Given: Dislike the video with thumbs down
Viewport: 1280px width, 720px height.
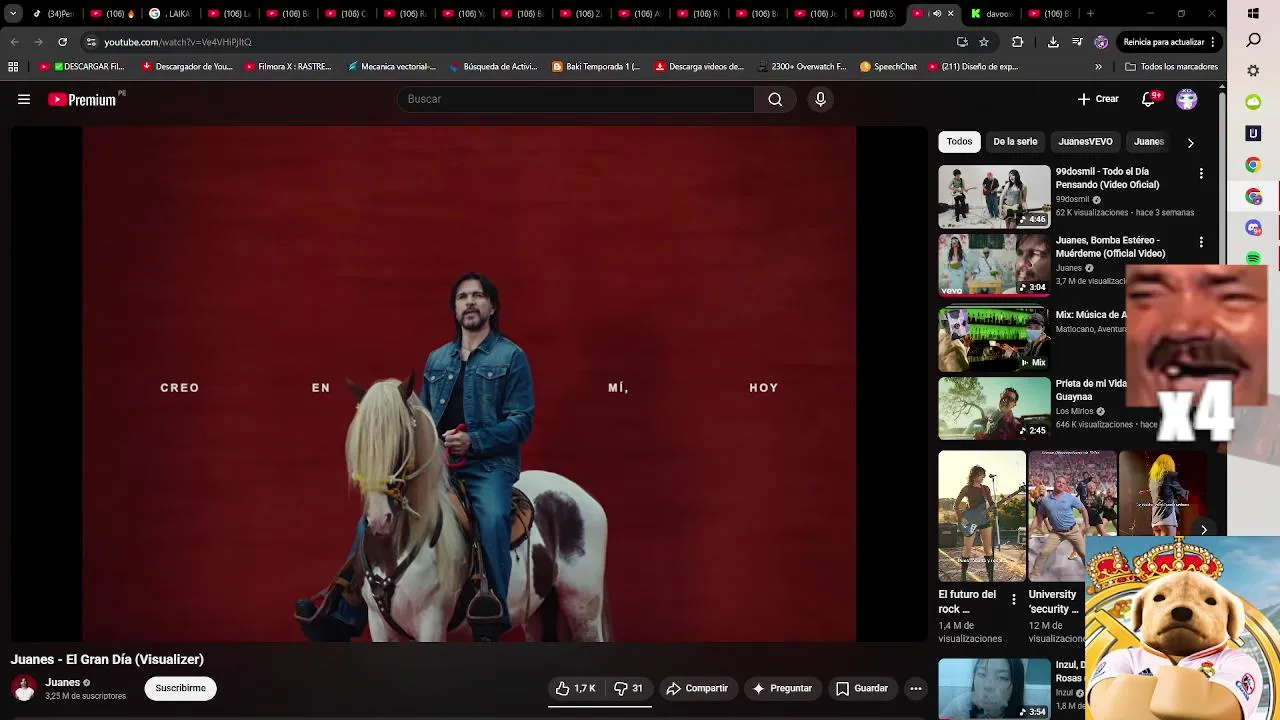Looking at the screenshot, I should [628, 688].
